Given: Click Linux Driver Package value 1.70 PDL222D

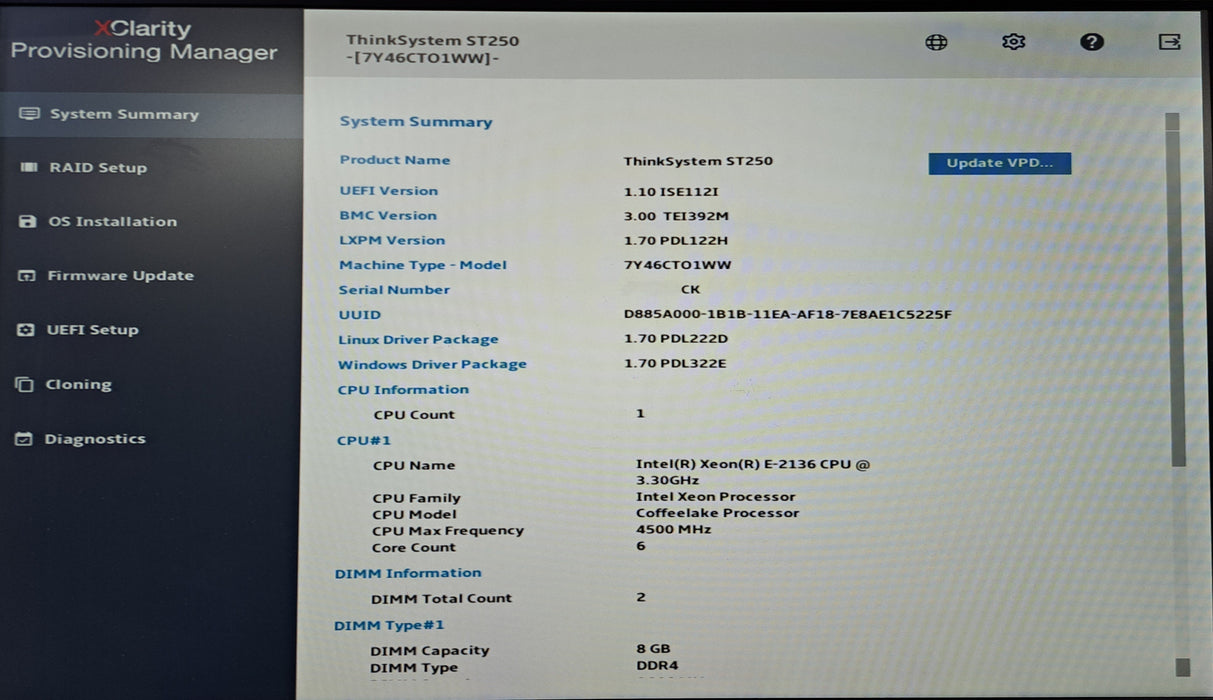Looking at the screenshot, I should point(676,339).
